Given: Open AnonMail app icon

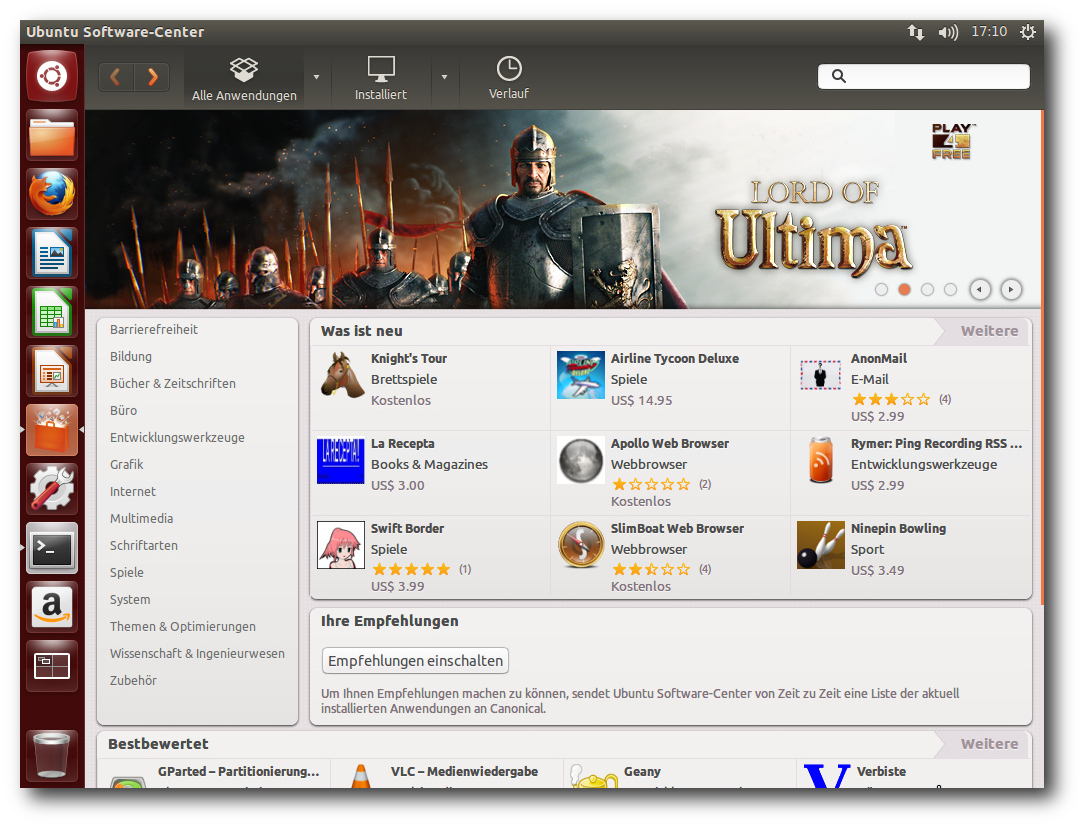Looking at the screenshot, I should 821,375.
